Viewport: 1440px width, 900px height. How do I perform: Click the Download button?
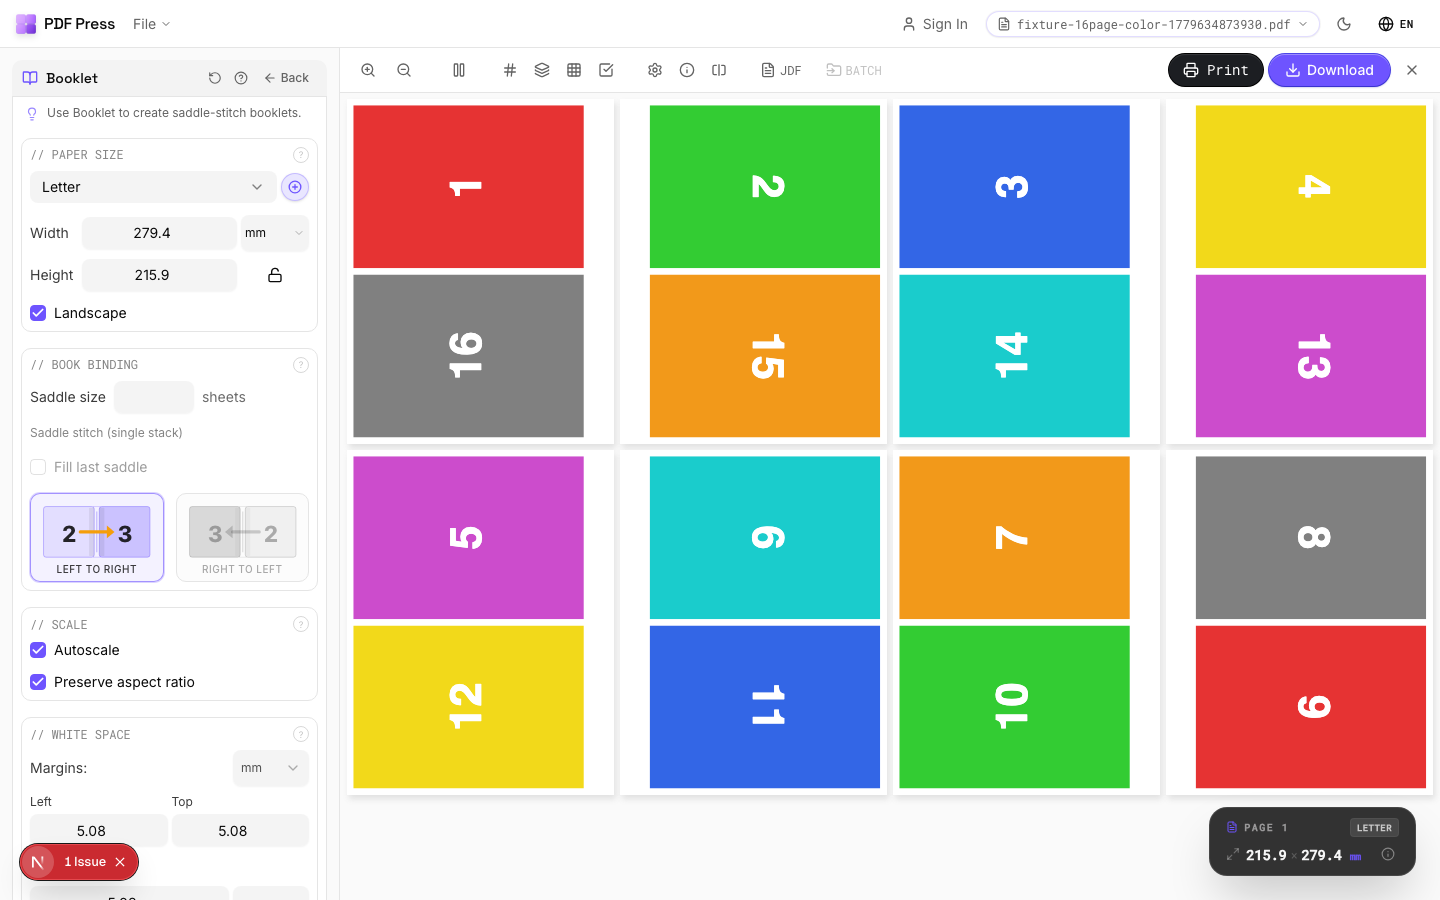(1329, 70)
